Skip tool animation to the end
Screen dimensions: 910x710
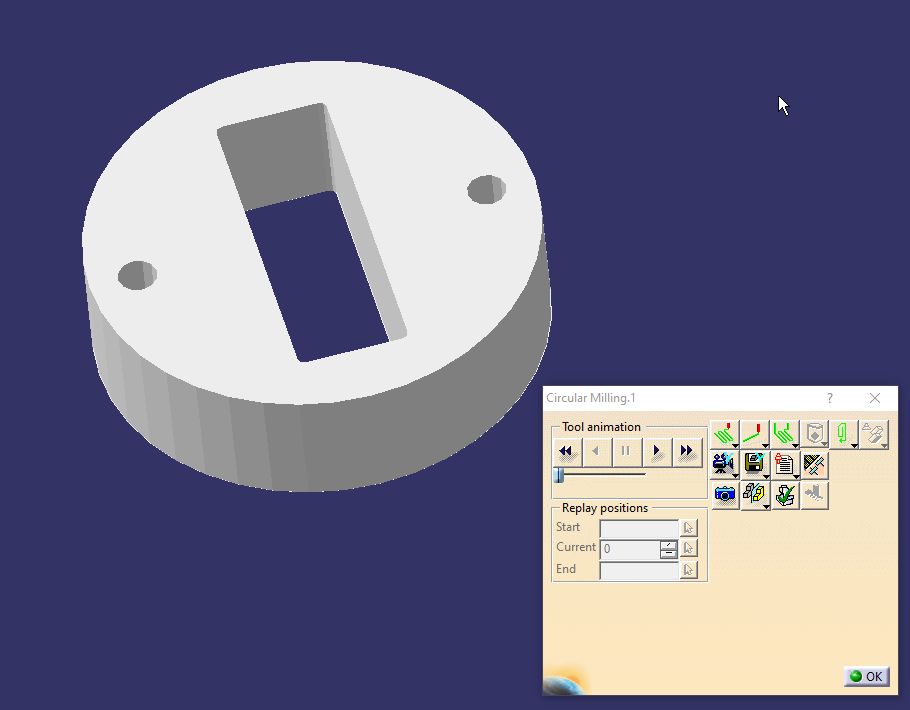click(x=687, y=451)
